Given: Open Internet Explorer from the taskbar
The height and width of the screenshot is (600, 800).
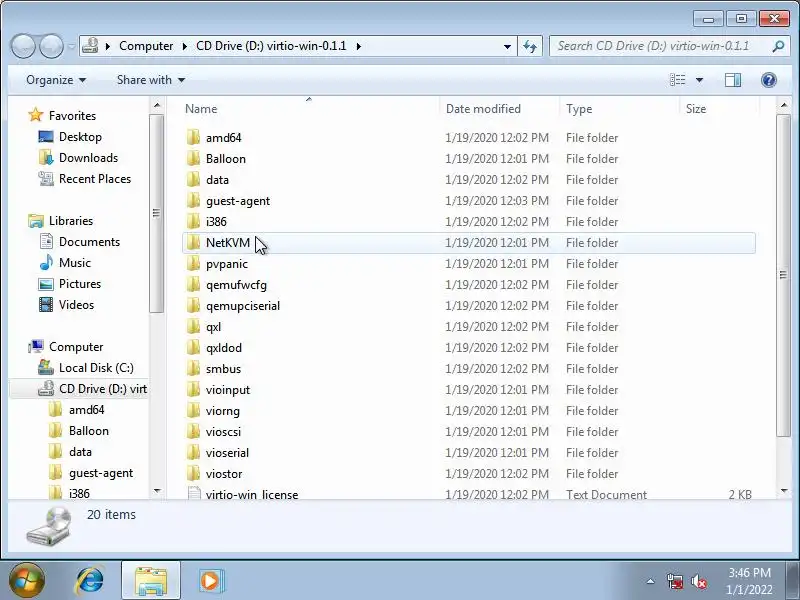Looking at the screenshot, I should click(x=89, y=581).
